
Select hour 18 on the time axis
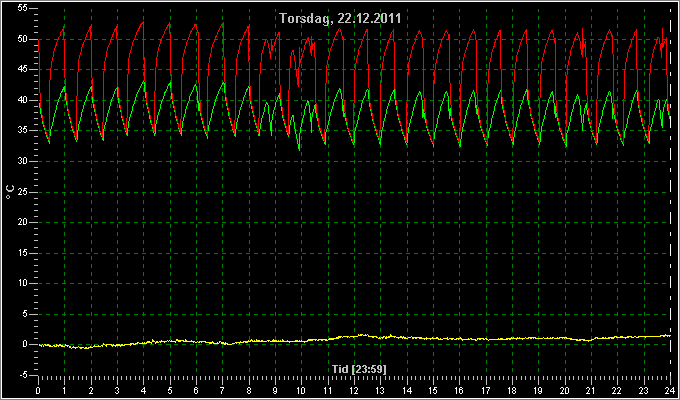[512, 390]
